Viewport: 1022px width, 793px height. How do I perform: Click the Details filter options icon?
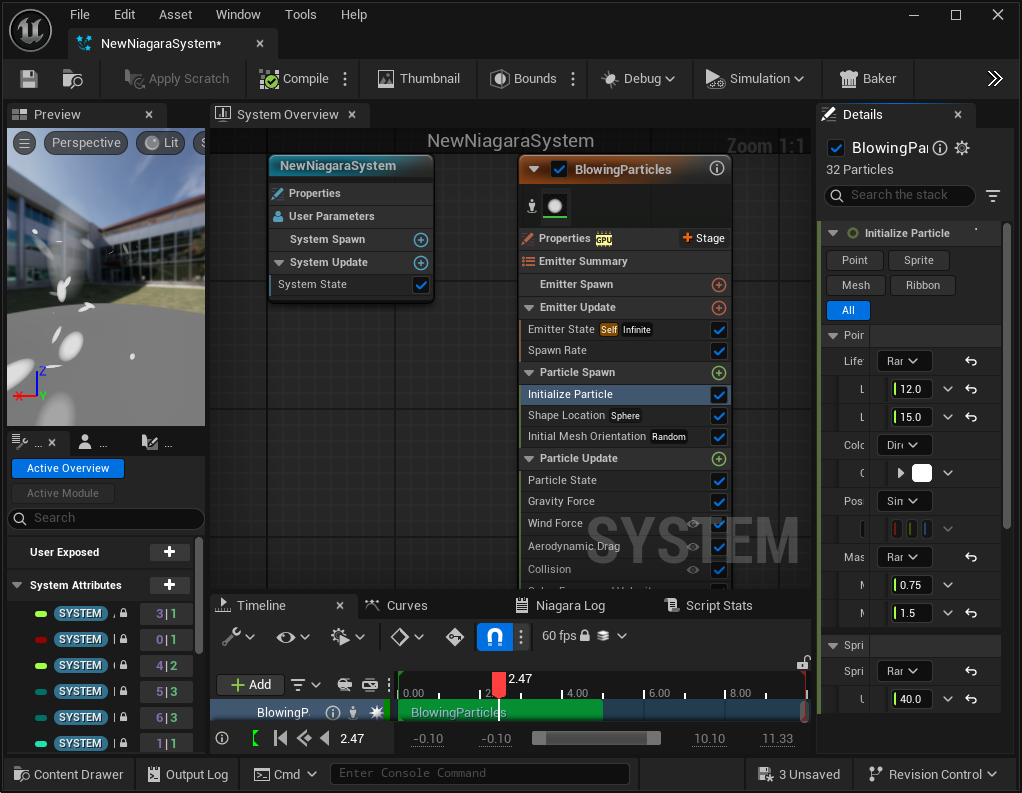tap(993, 195)
